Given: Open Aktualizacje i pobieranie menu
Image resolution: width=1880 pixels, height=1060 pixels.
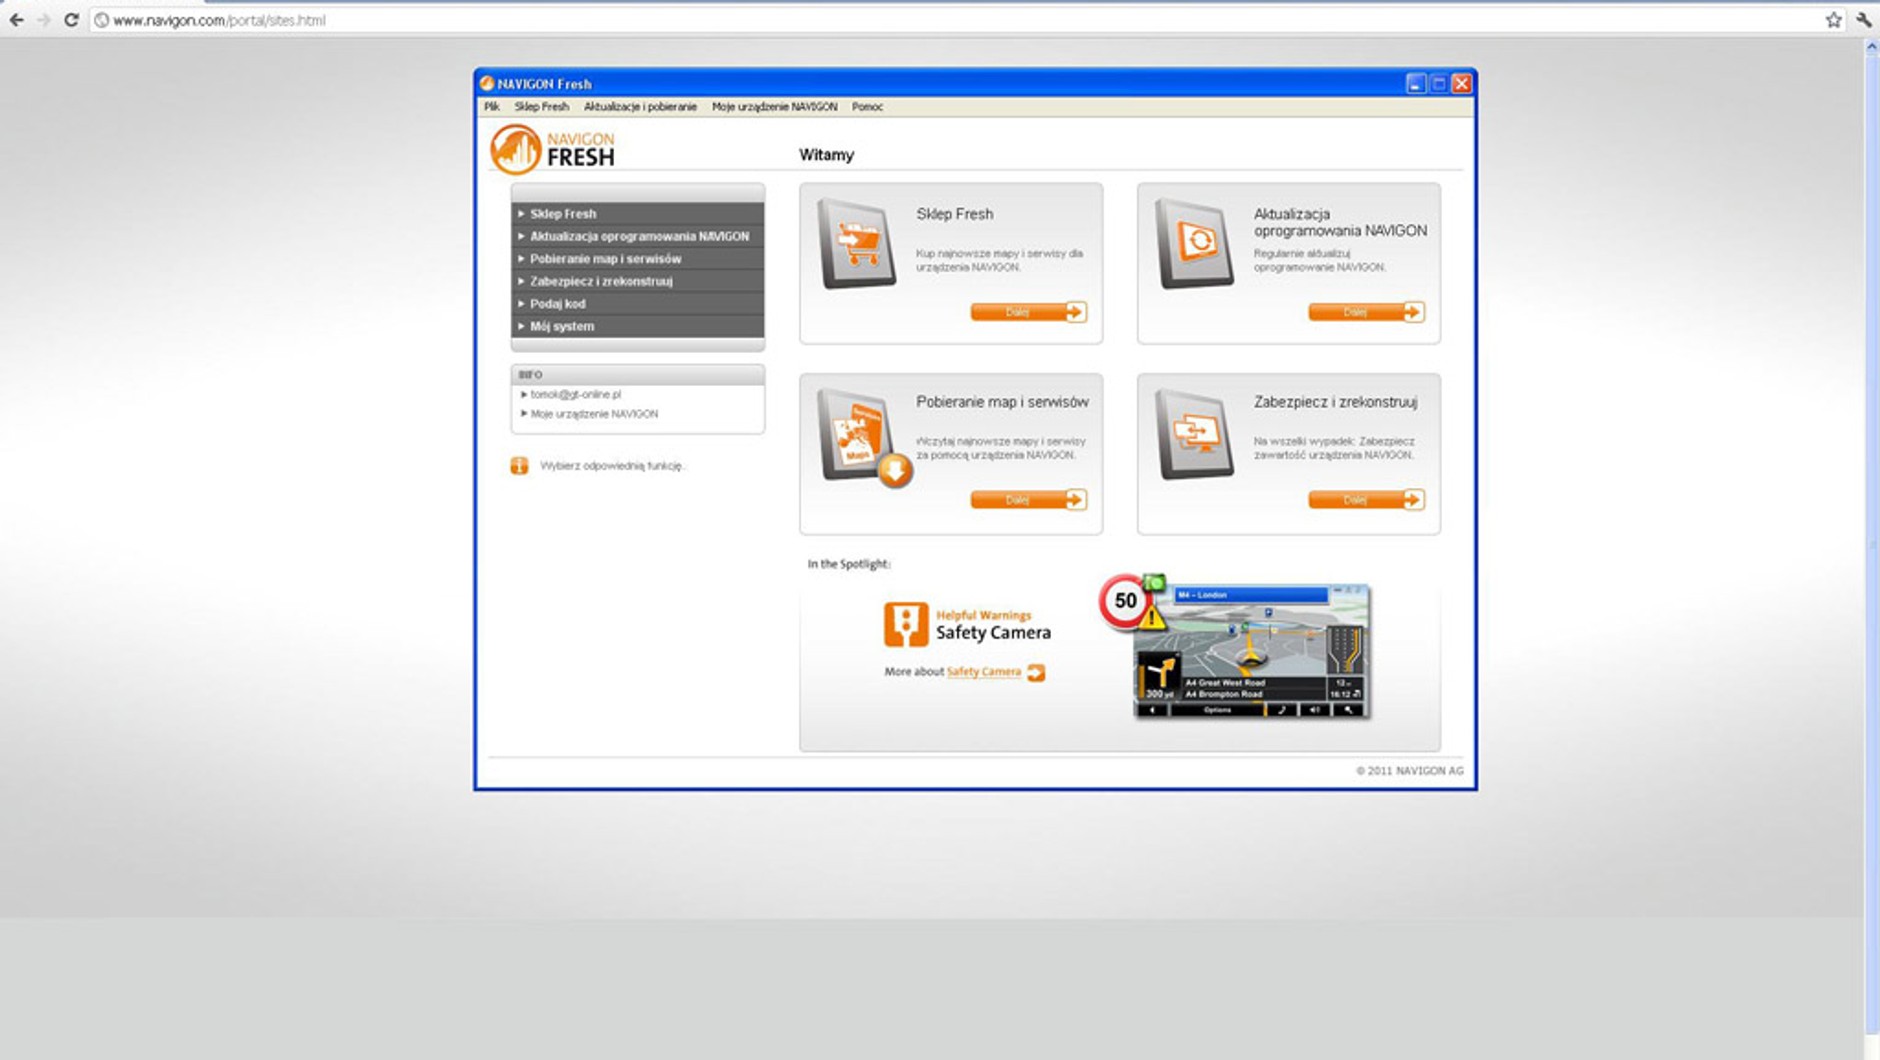Looking at the screenshot, I should [x=640, y=107].
